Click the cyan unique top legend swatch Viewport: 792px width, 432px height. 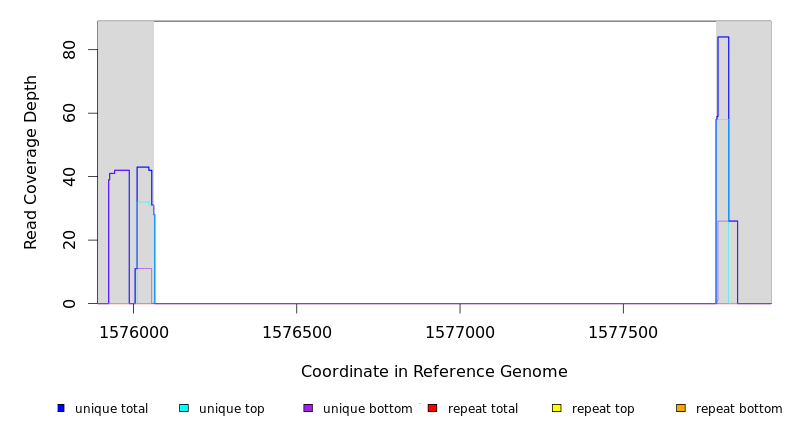coord(184,408)
